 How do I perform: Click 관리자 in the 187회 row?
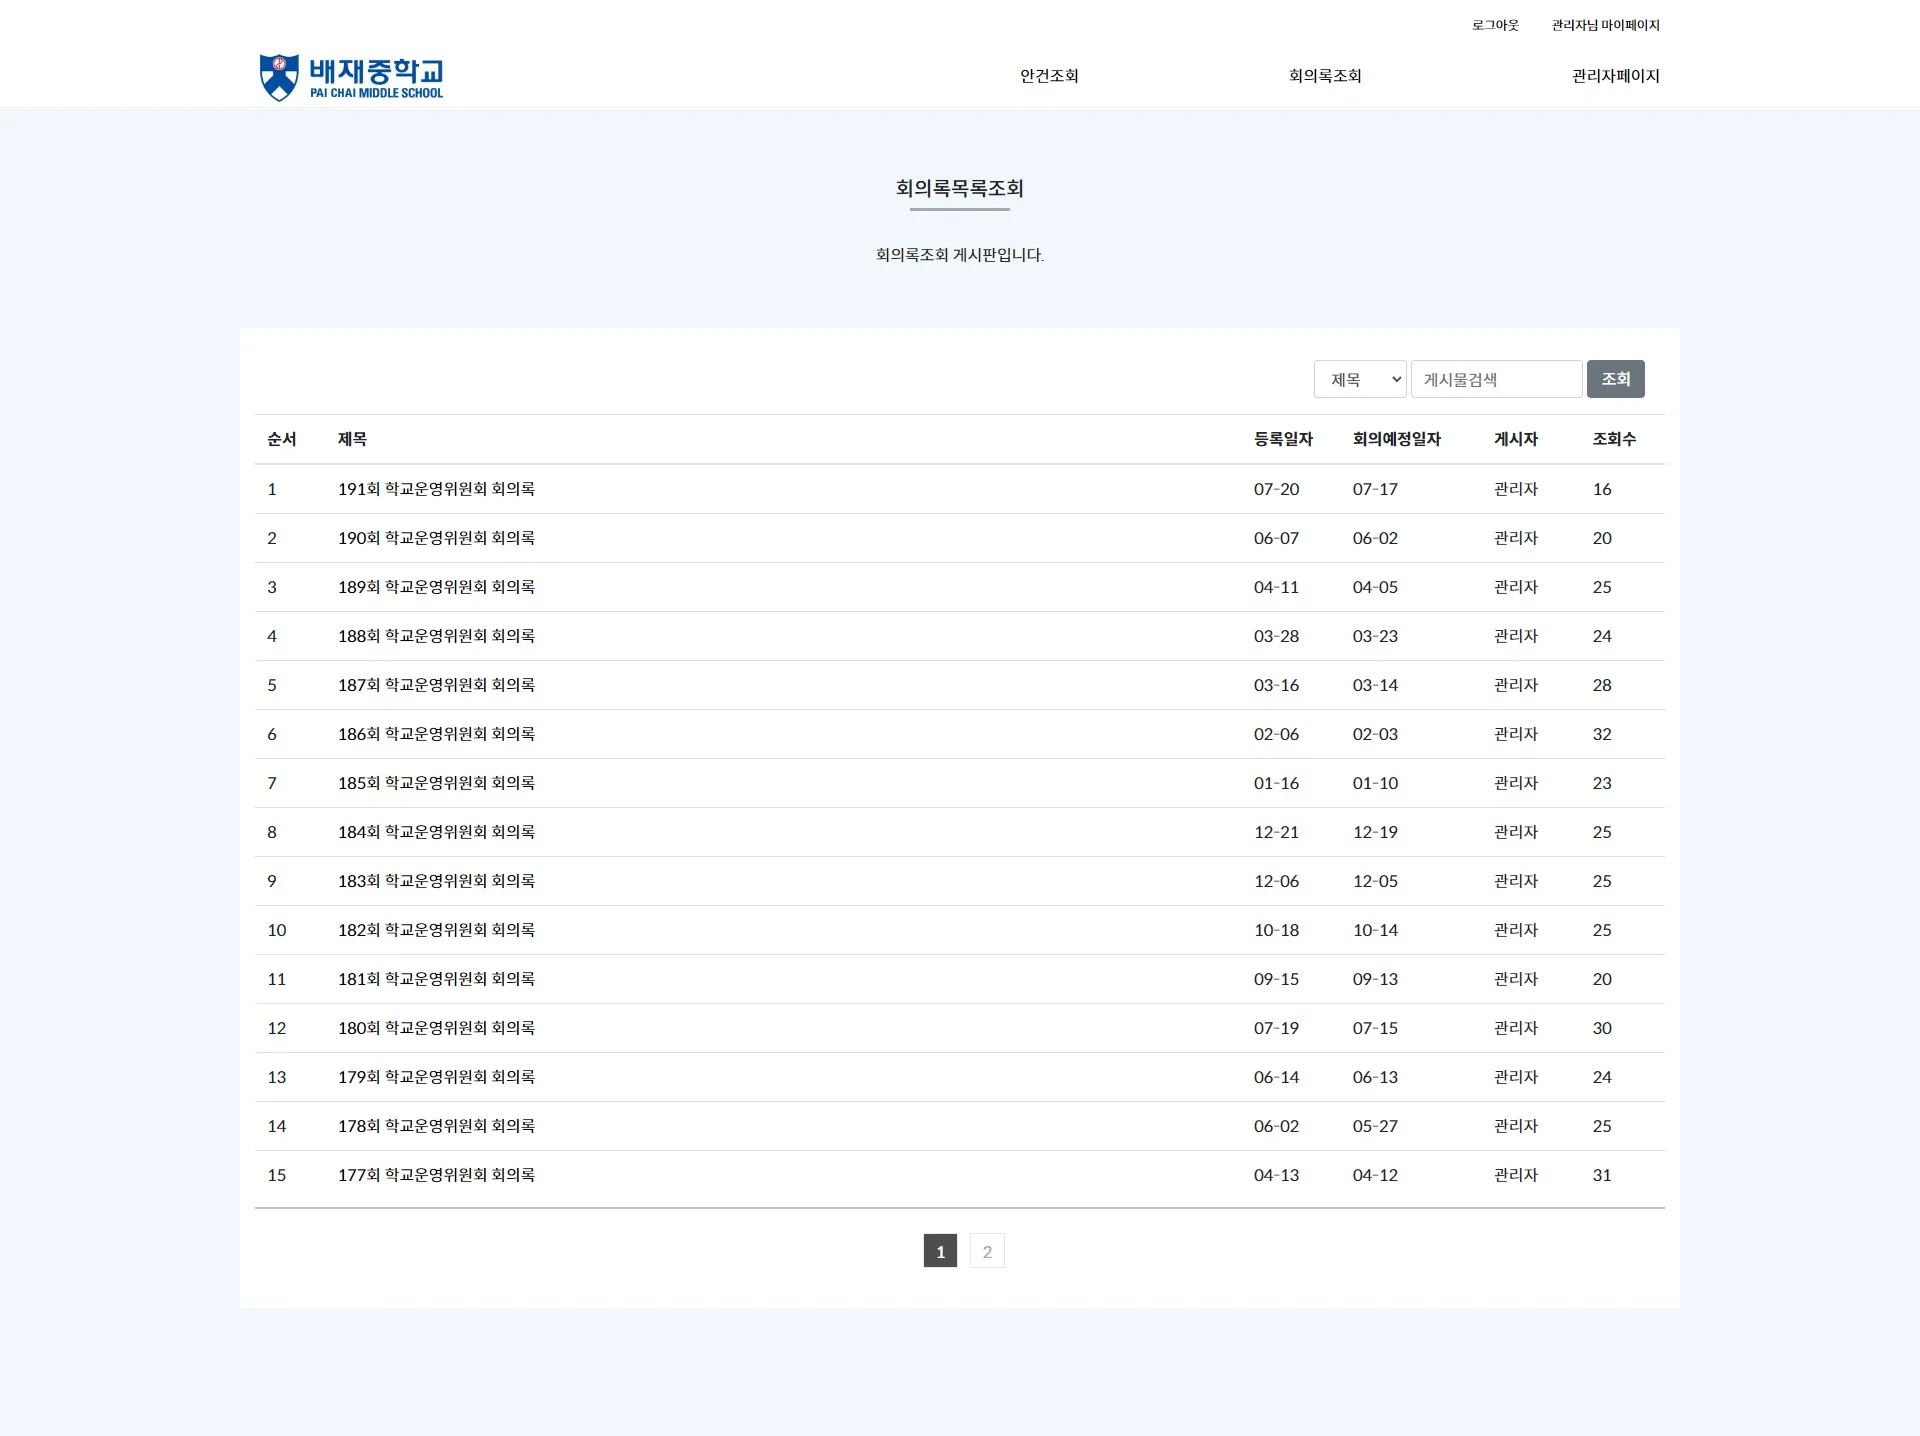1516,685
